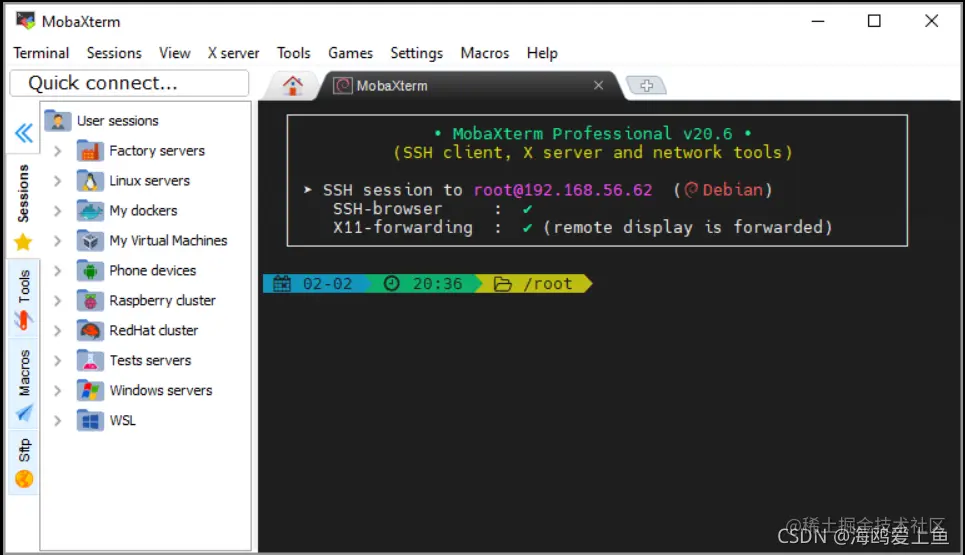Open the Sessions menu
This screenshot has height=555, width=965.
coord(114,53)
